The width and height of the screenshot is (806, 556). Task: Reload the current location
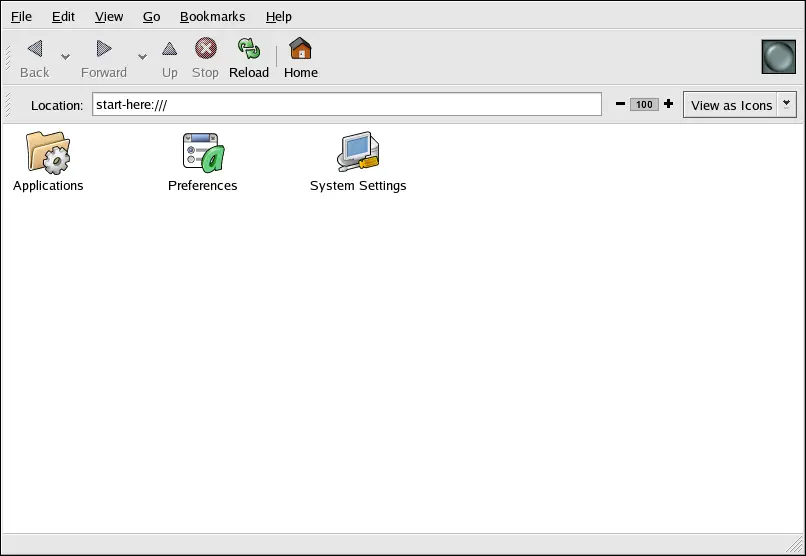click(x=249, y=50)
